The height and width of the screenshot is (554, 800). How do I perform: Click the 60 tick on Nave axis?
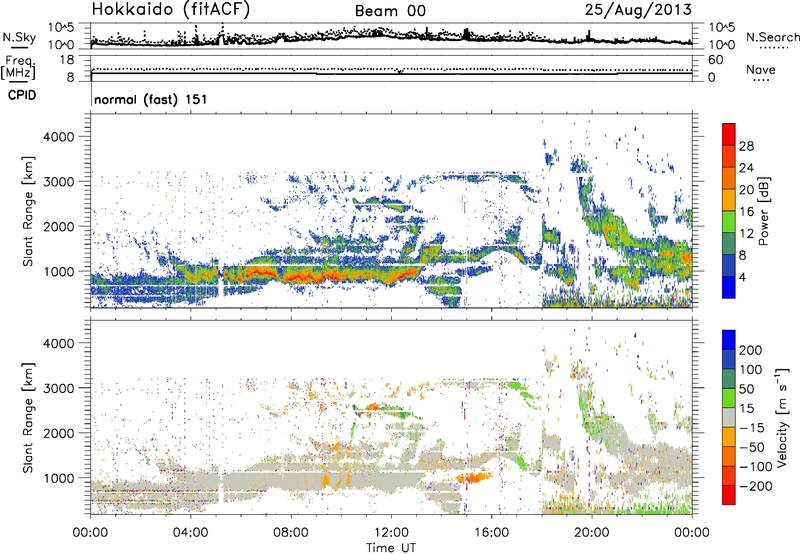point(715,60)
